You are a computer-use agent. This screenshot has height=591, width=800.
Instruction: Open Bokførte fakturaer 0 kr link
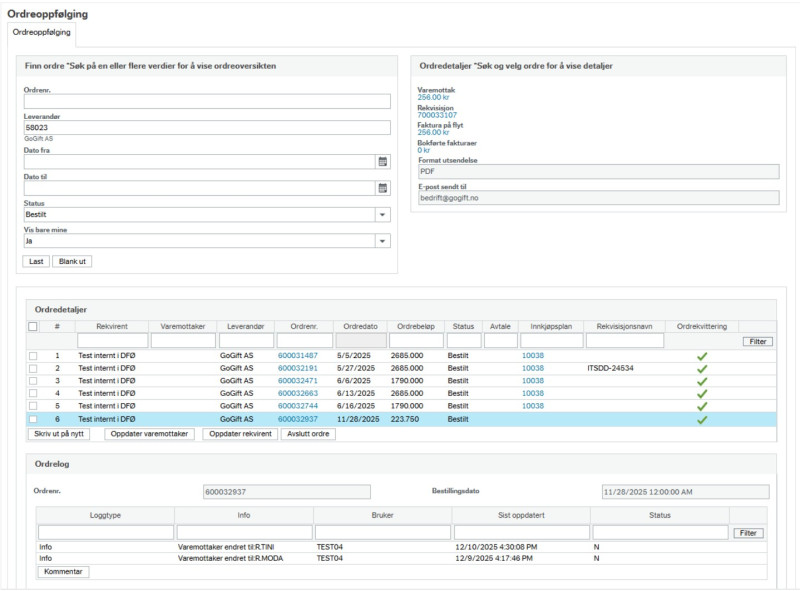[x=423, y=151]
